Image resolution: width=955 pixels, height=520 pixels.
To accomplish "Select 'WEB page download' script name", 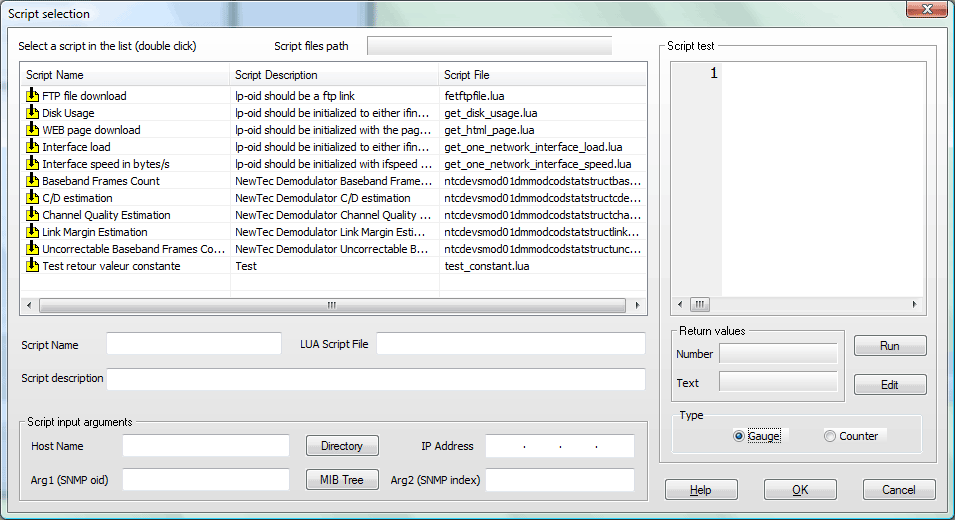I will coord(91,130).
